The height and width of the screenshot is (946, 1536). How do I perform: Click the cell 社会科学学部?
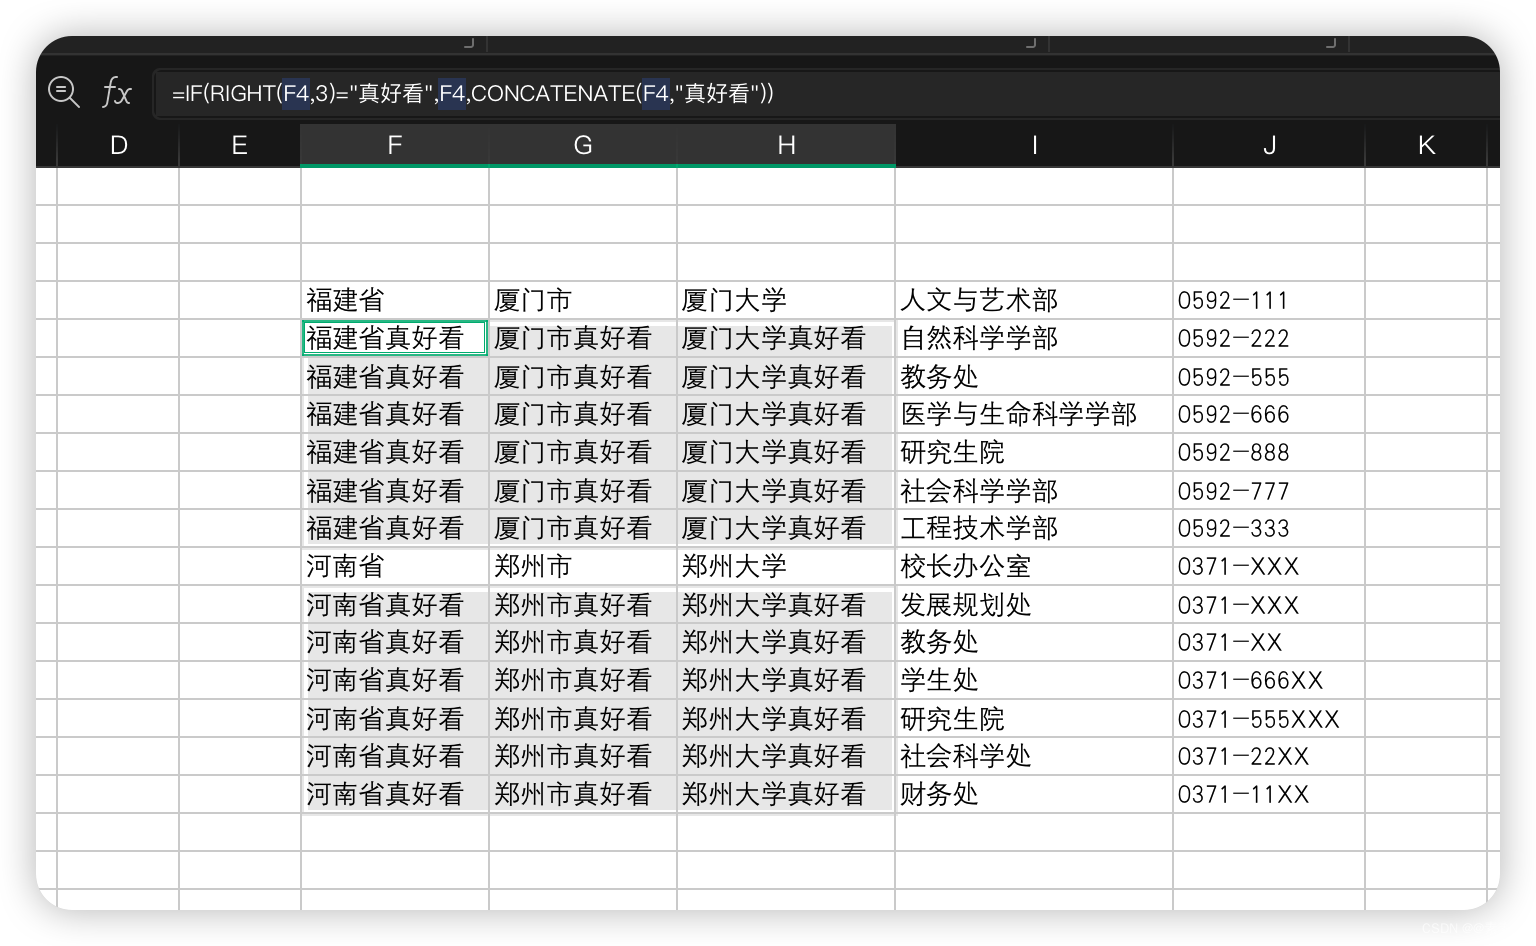click(x=1034, y=491)
